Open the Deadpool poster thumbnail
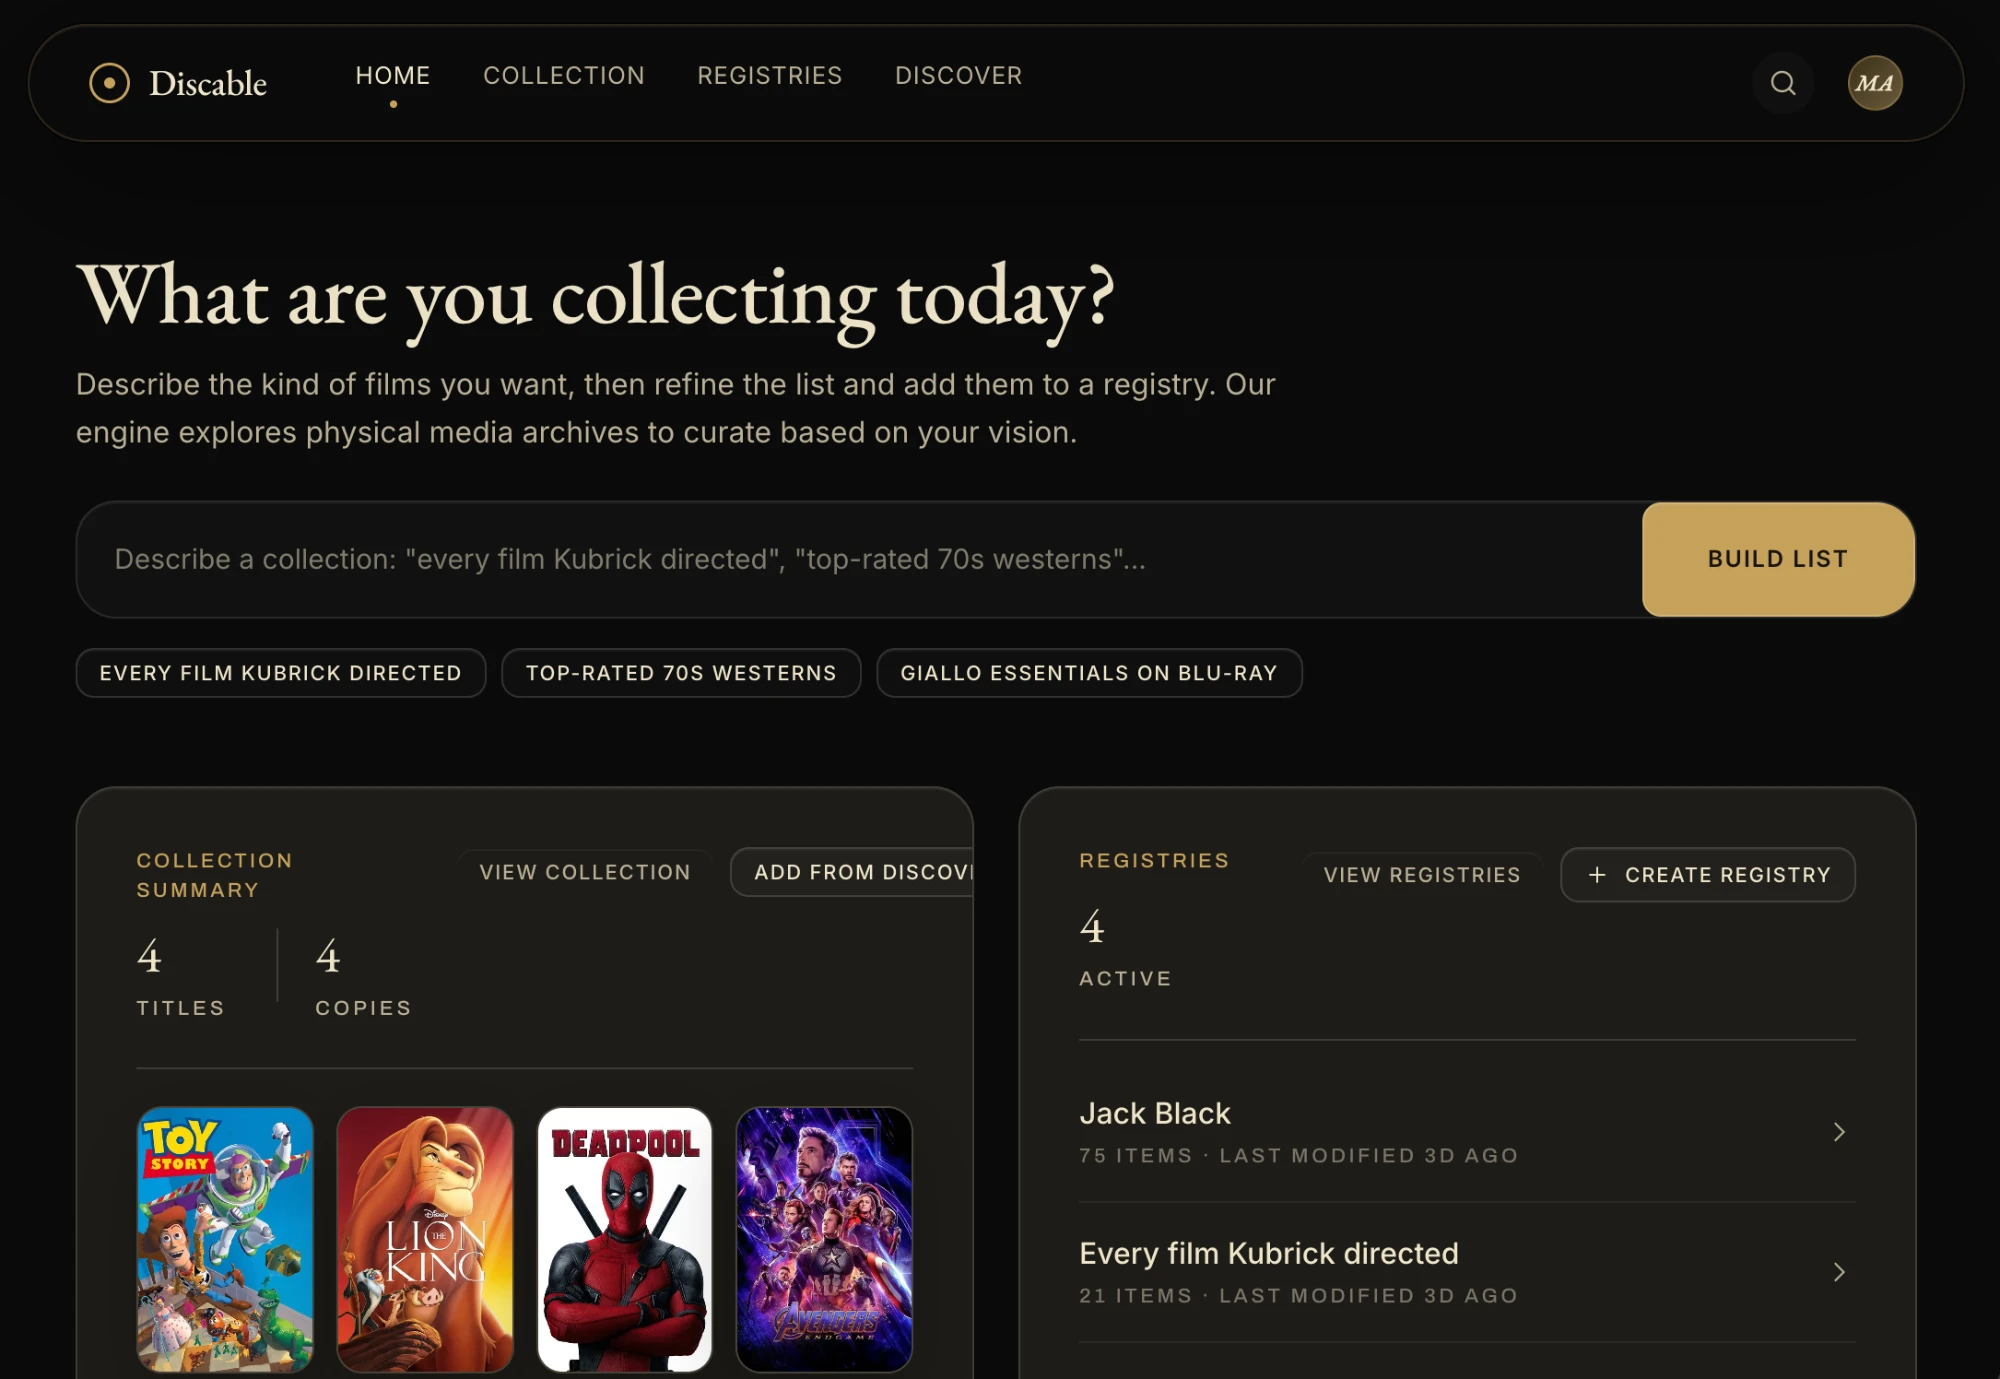This screenshot has height=1379, width=2000. (x=625, y=1239)
